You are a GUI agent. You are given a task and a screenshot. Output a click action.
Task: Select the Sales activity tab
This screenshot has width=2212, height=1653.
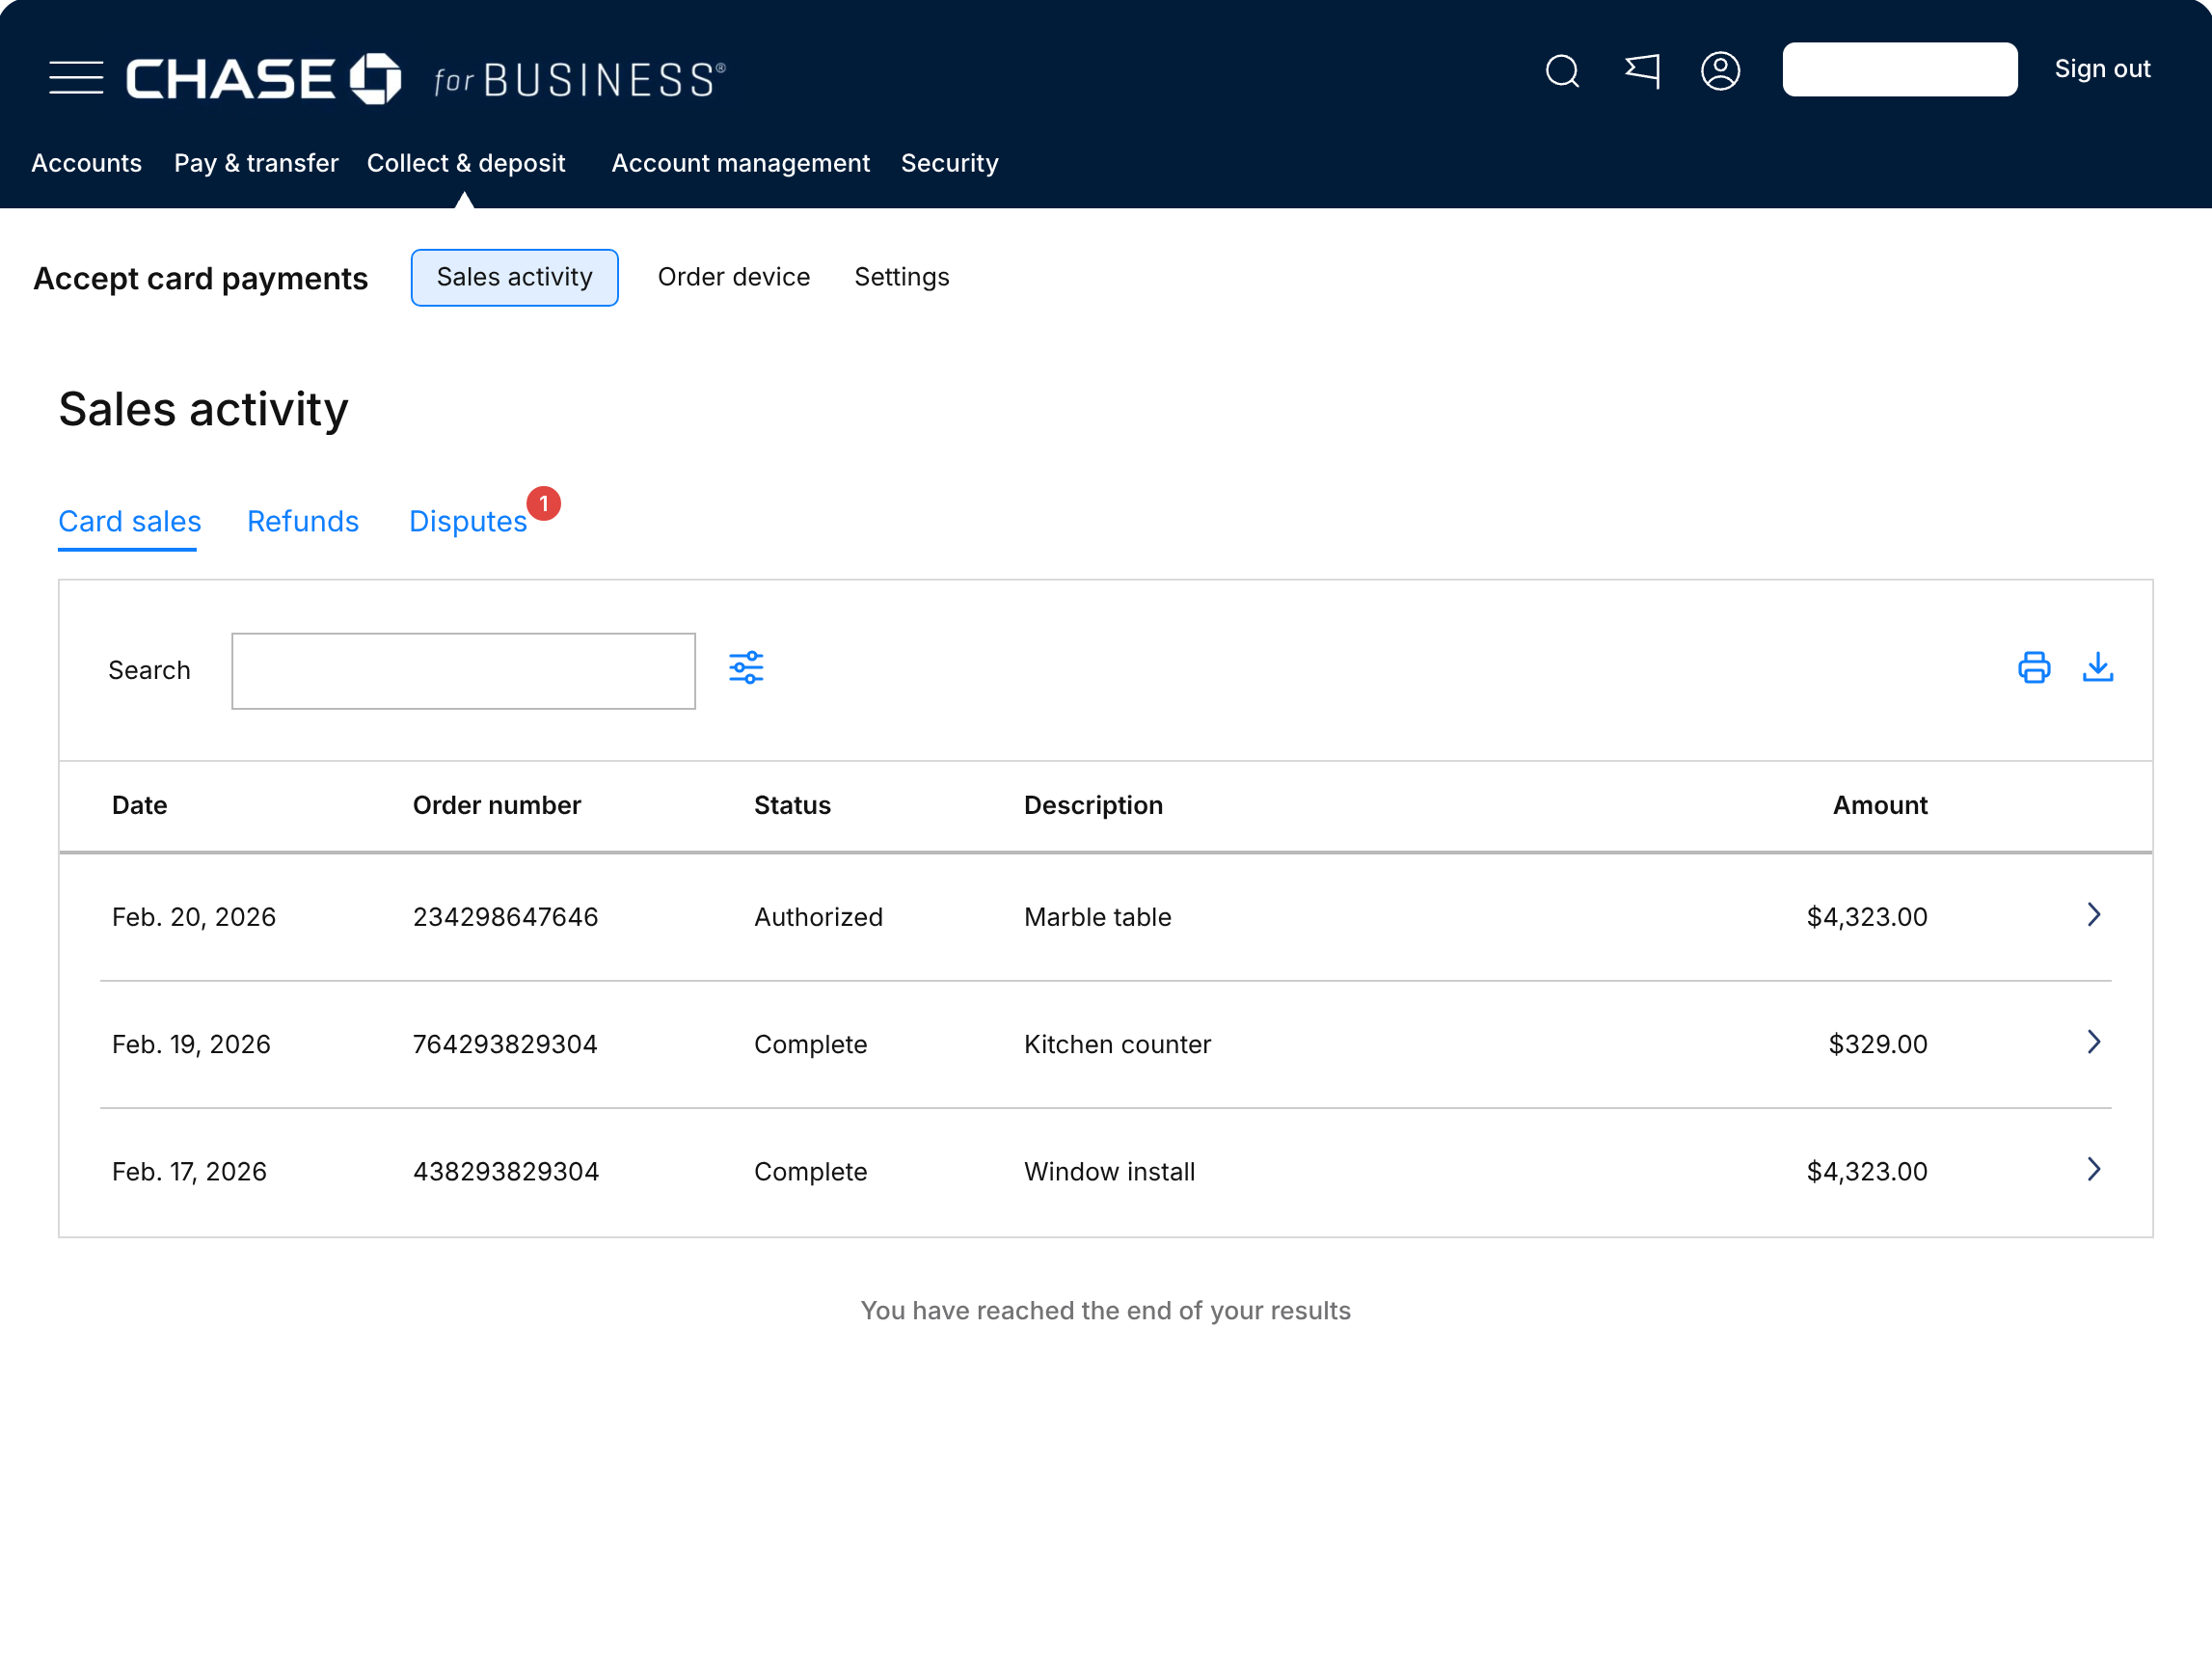pos(515,277)
